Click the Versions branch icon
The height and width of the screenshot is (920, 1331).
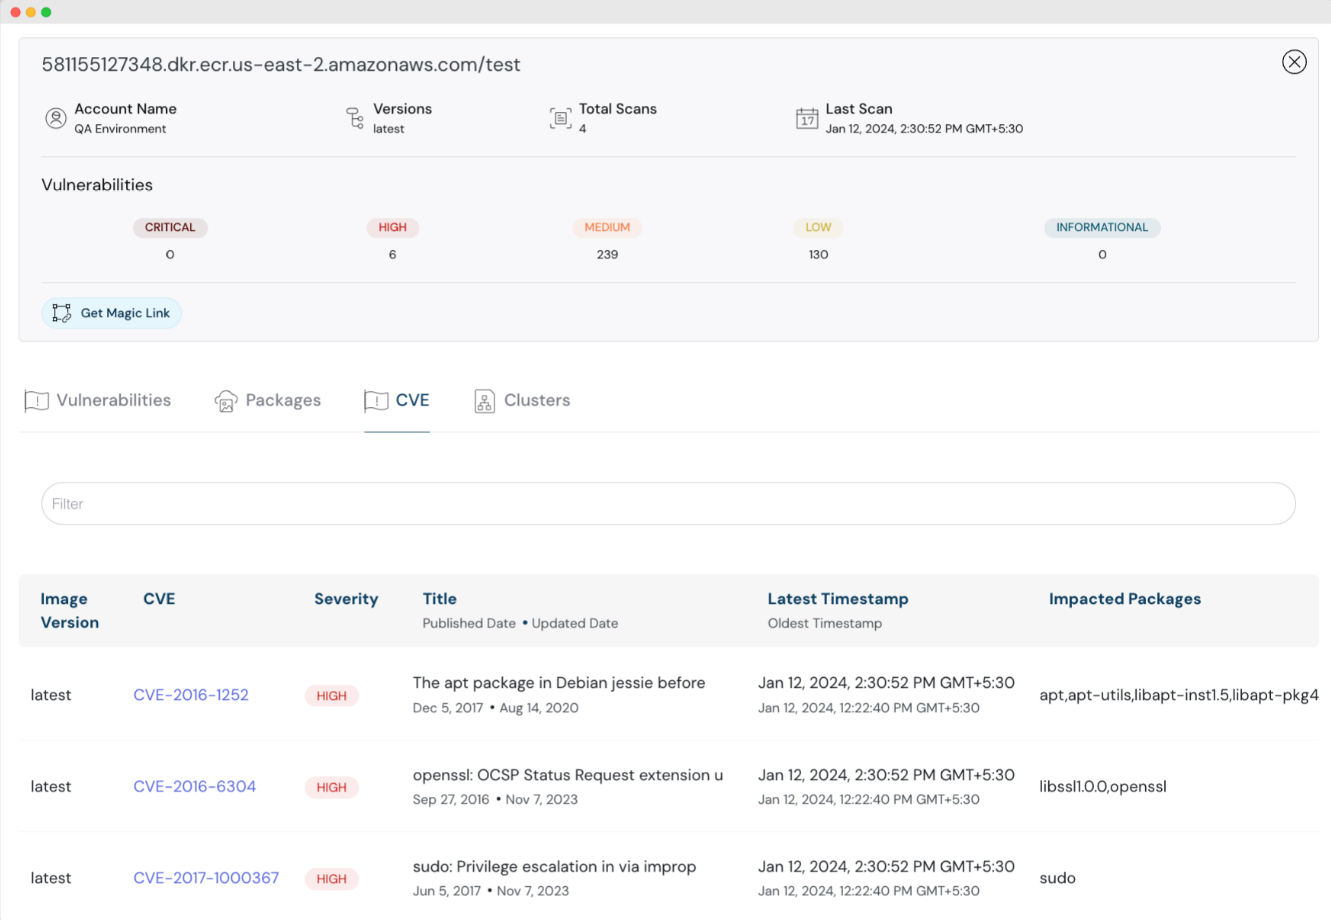(354, 117)
